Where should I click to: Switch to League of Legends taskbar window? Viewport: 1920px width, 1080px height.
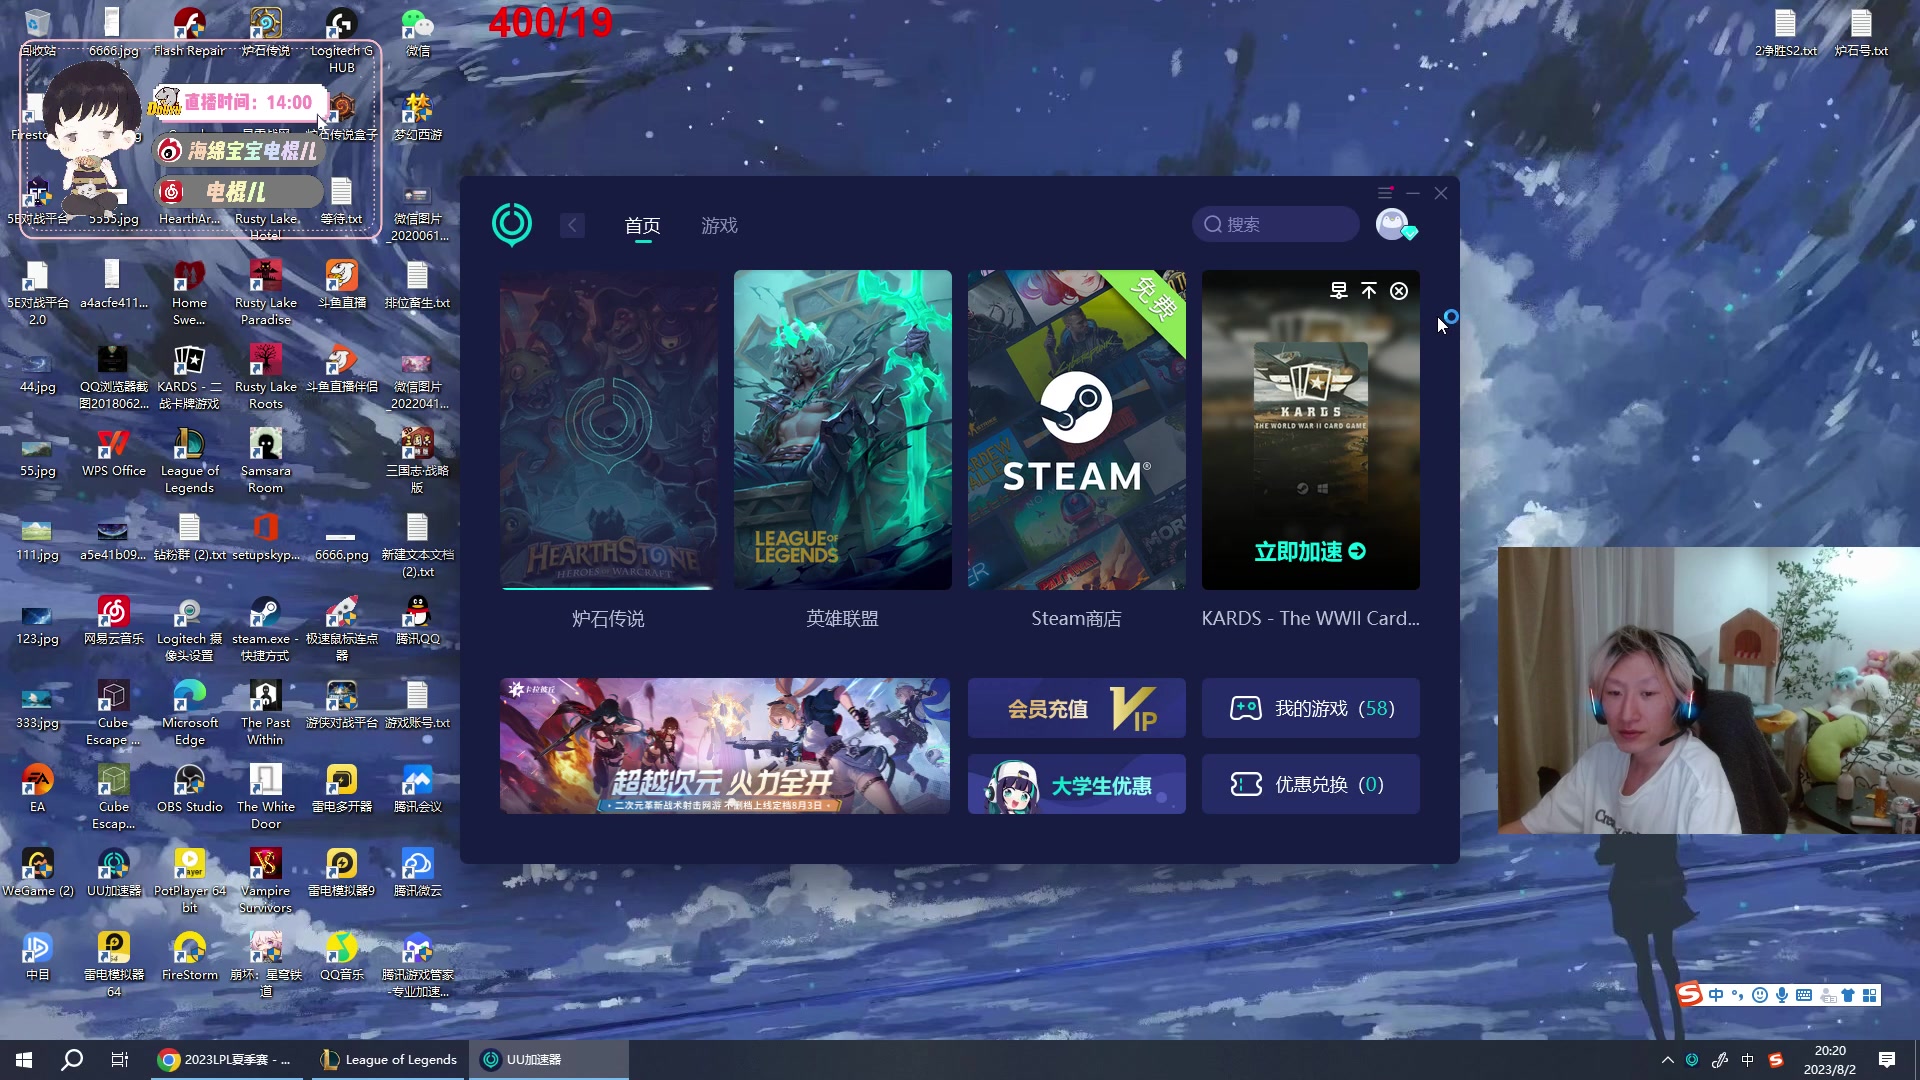(x=388, y=1060)
